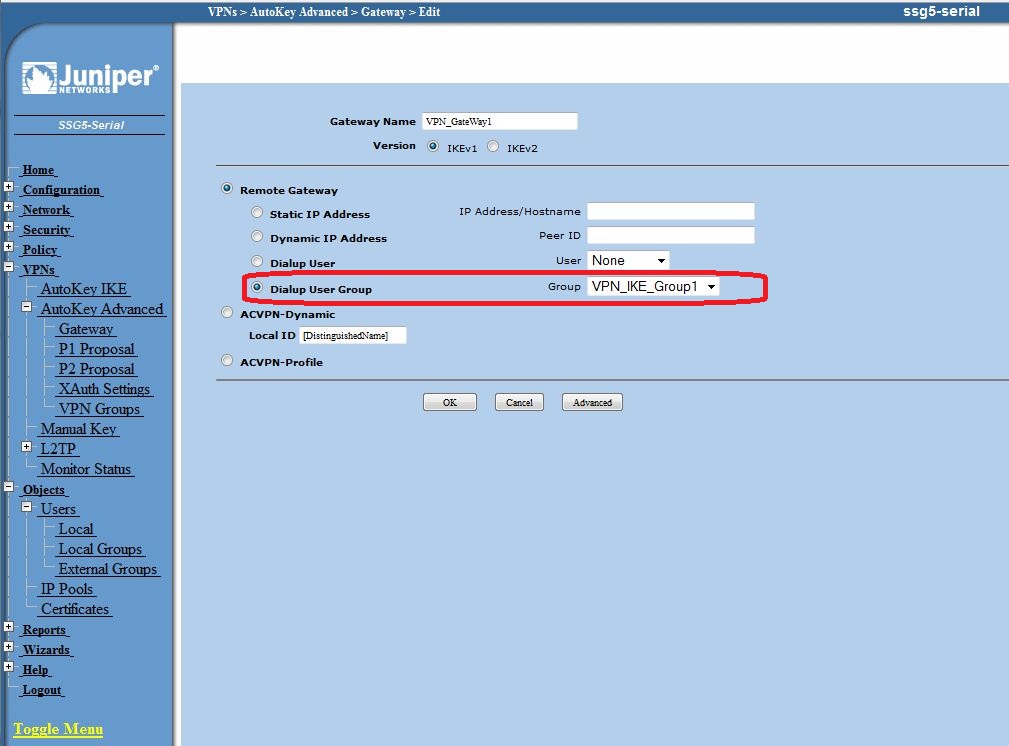1009x746 pixels.
Task: Open the User dropdown showing None
Action: [x=628, y=260]
